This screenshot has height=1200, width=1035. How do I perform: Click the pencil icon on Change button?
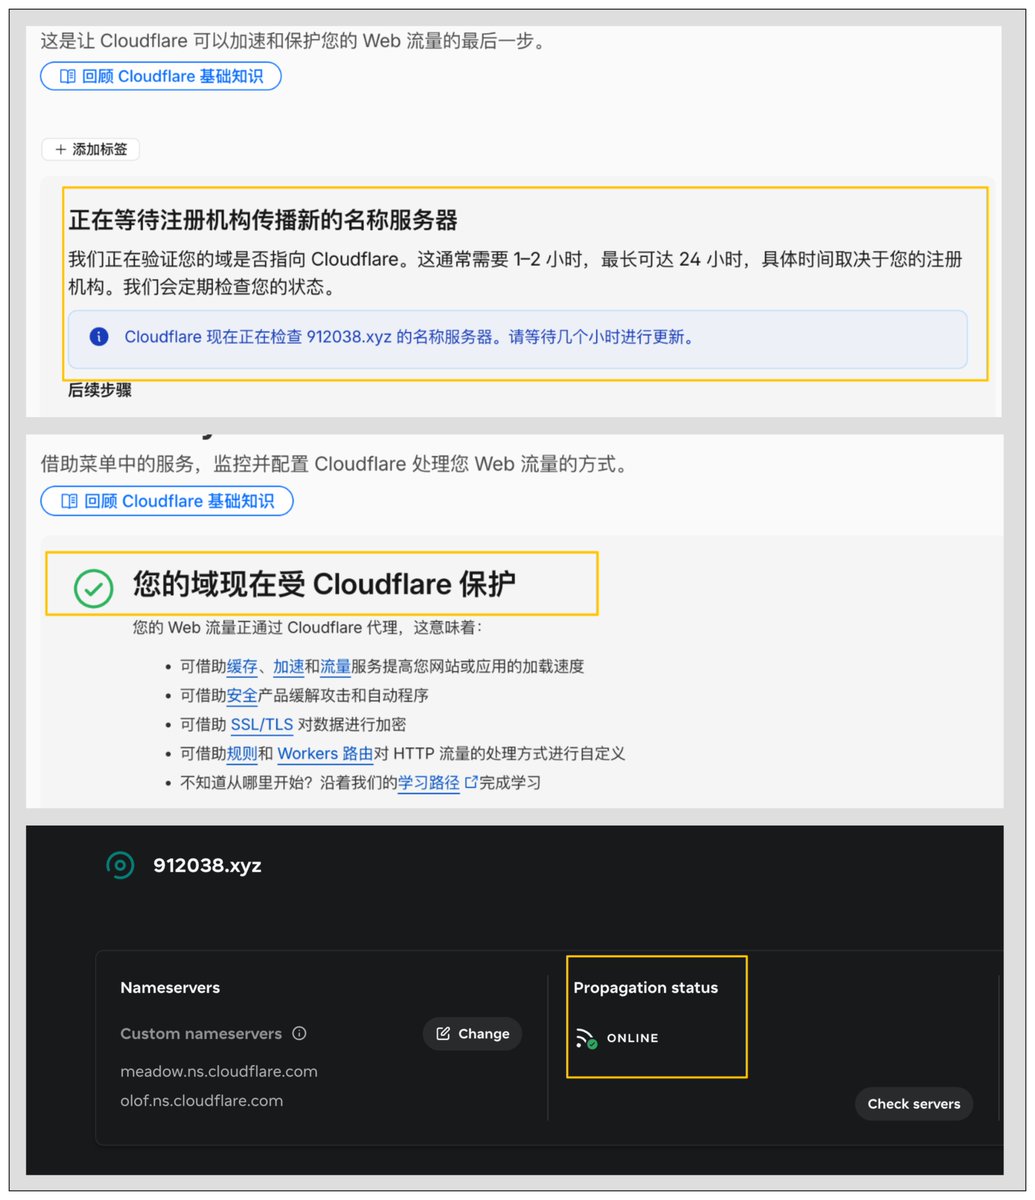[x=443, y=1034]
